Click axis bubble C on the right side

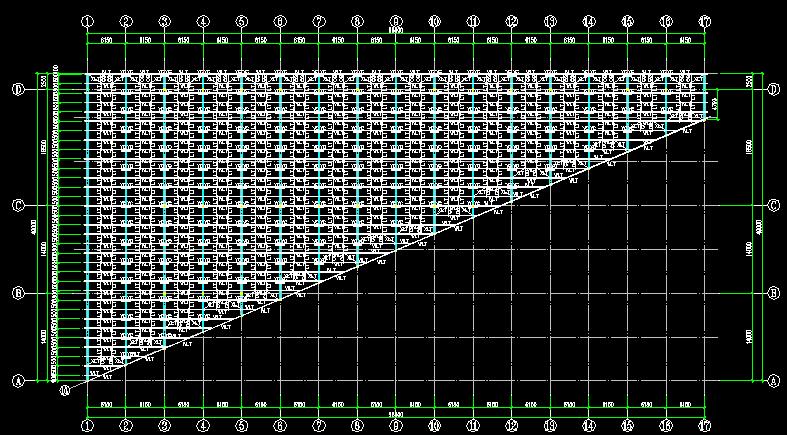(x=774, y=205)
